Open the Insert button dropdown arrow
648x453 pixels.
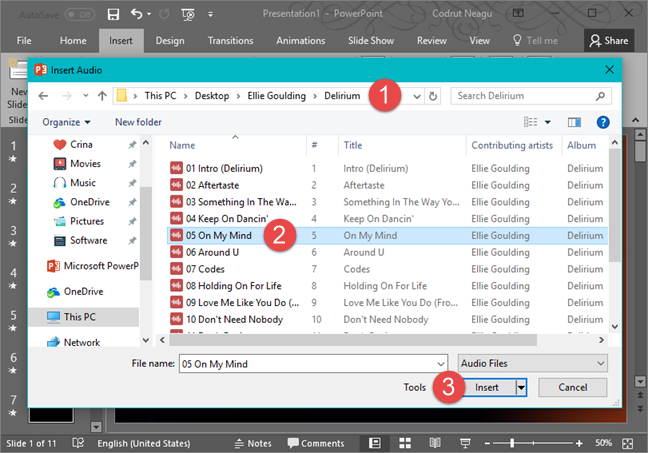[521, 387]
